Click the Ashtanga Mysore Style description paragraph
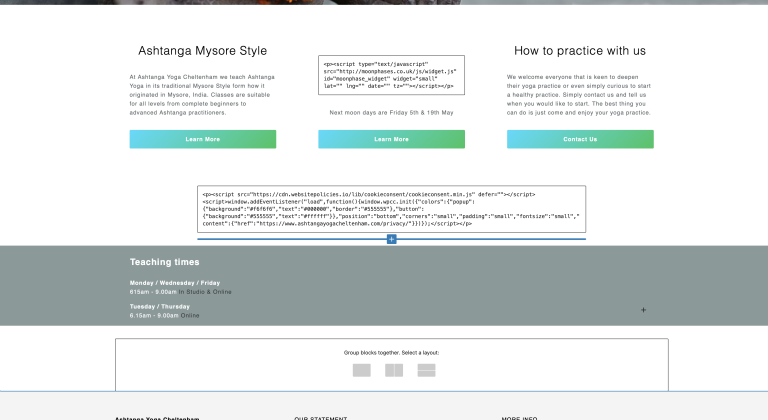Image resolution: width=768 pixels, height=420 pixels. [202, 94]
